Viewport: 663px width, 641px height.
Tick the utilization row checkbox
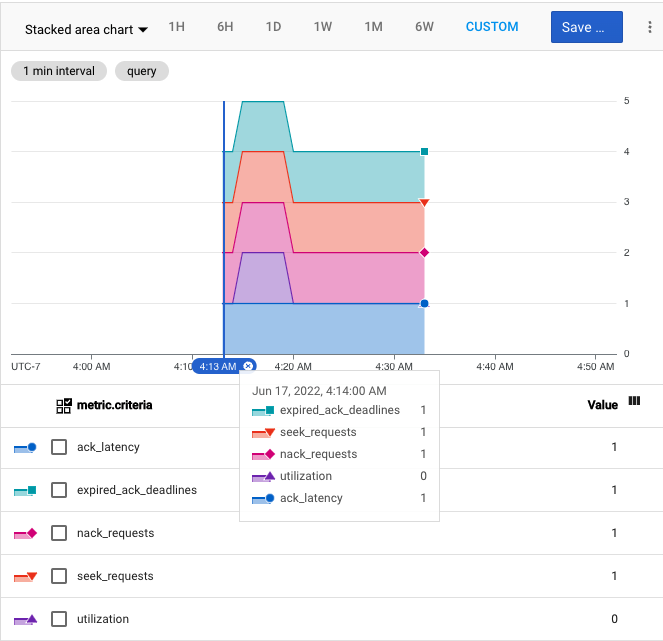[x=59, y=619]
